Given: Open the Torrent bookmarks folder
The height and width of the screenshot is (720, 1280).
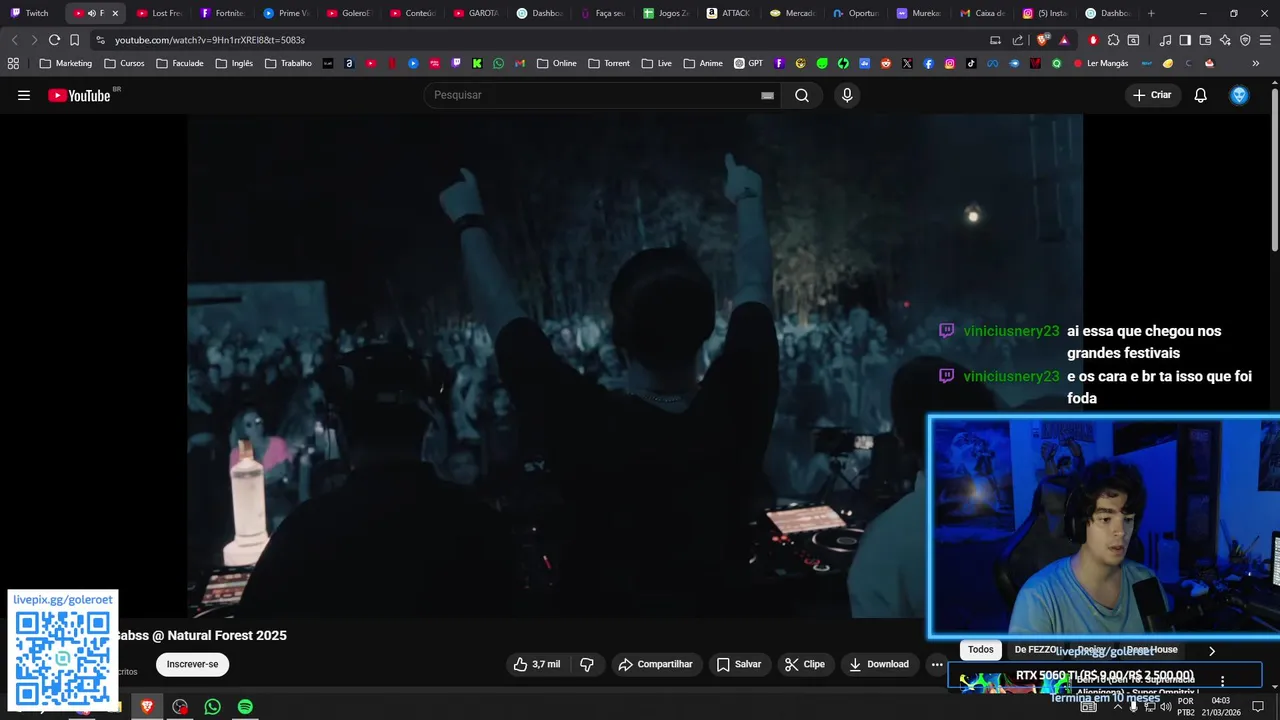Looking at the screenshot, I should click(609, 63).
